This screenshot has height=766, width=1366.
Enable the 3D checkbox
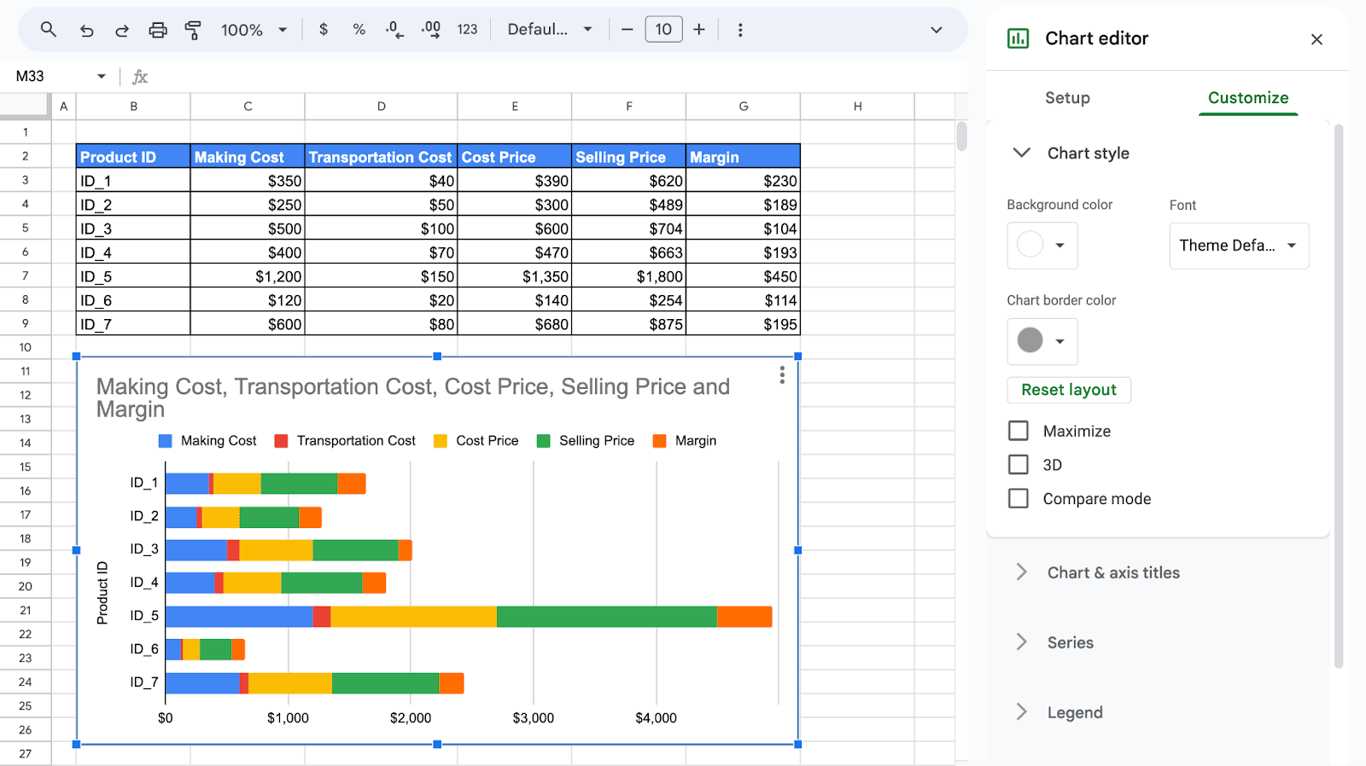click(1018, 465)
